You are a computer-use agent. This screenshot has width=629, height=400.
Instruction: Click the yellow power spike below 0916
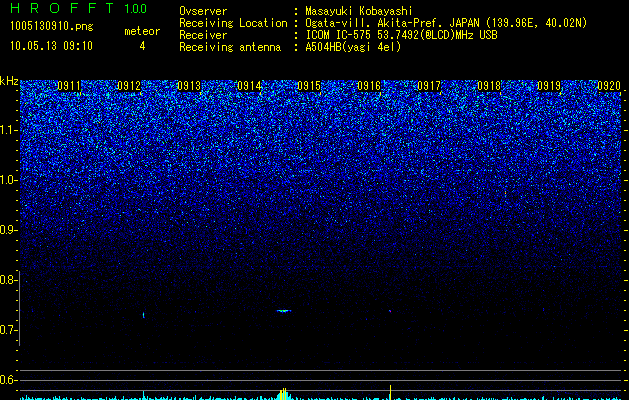390,392
